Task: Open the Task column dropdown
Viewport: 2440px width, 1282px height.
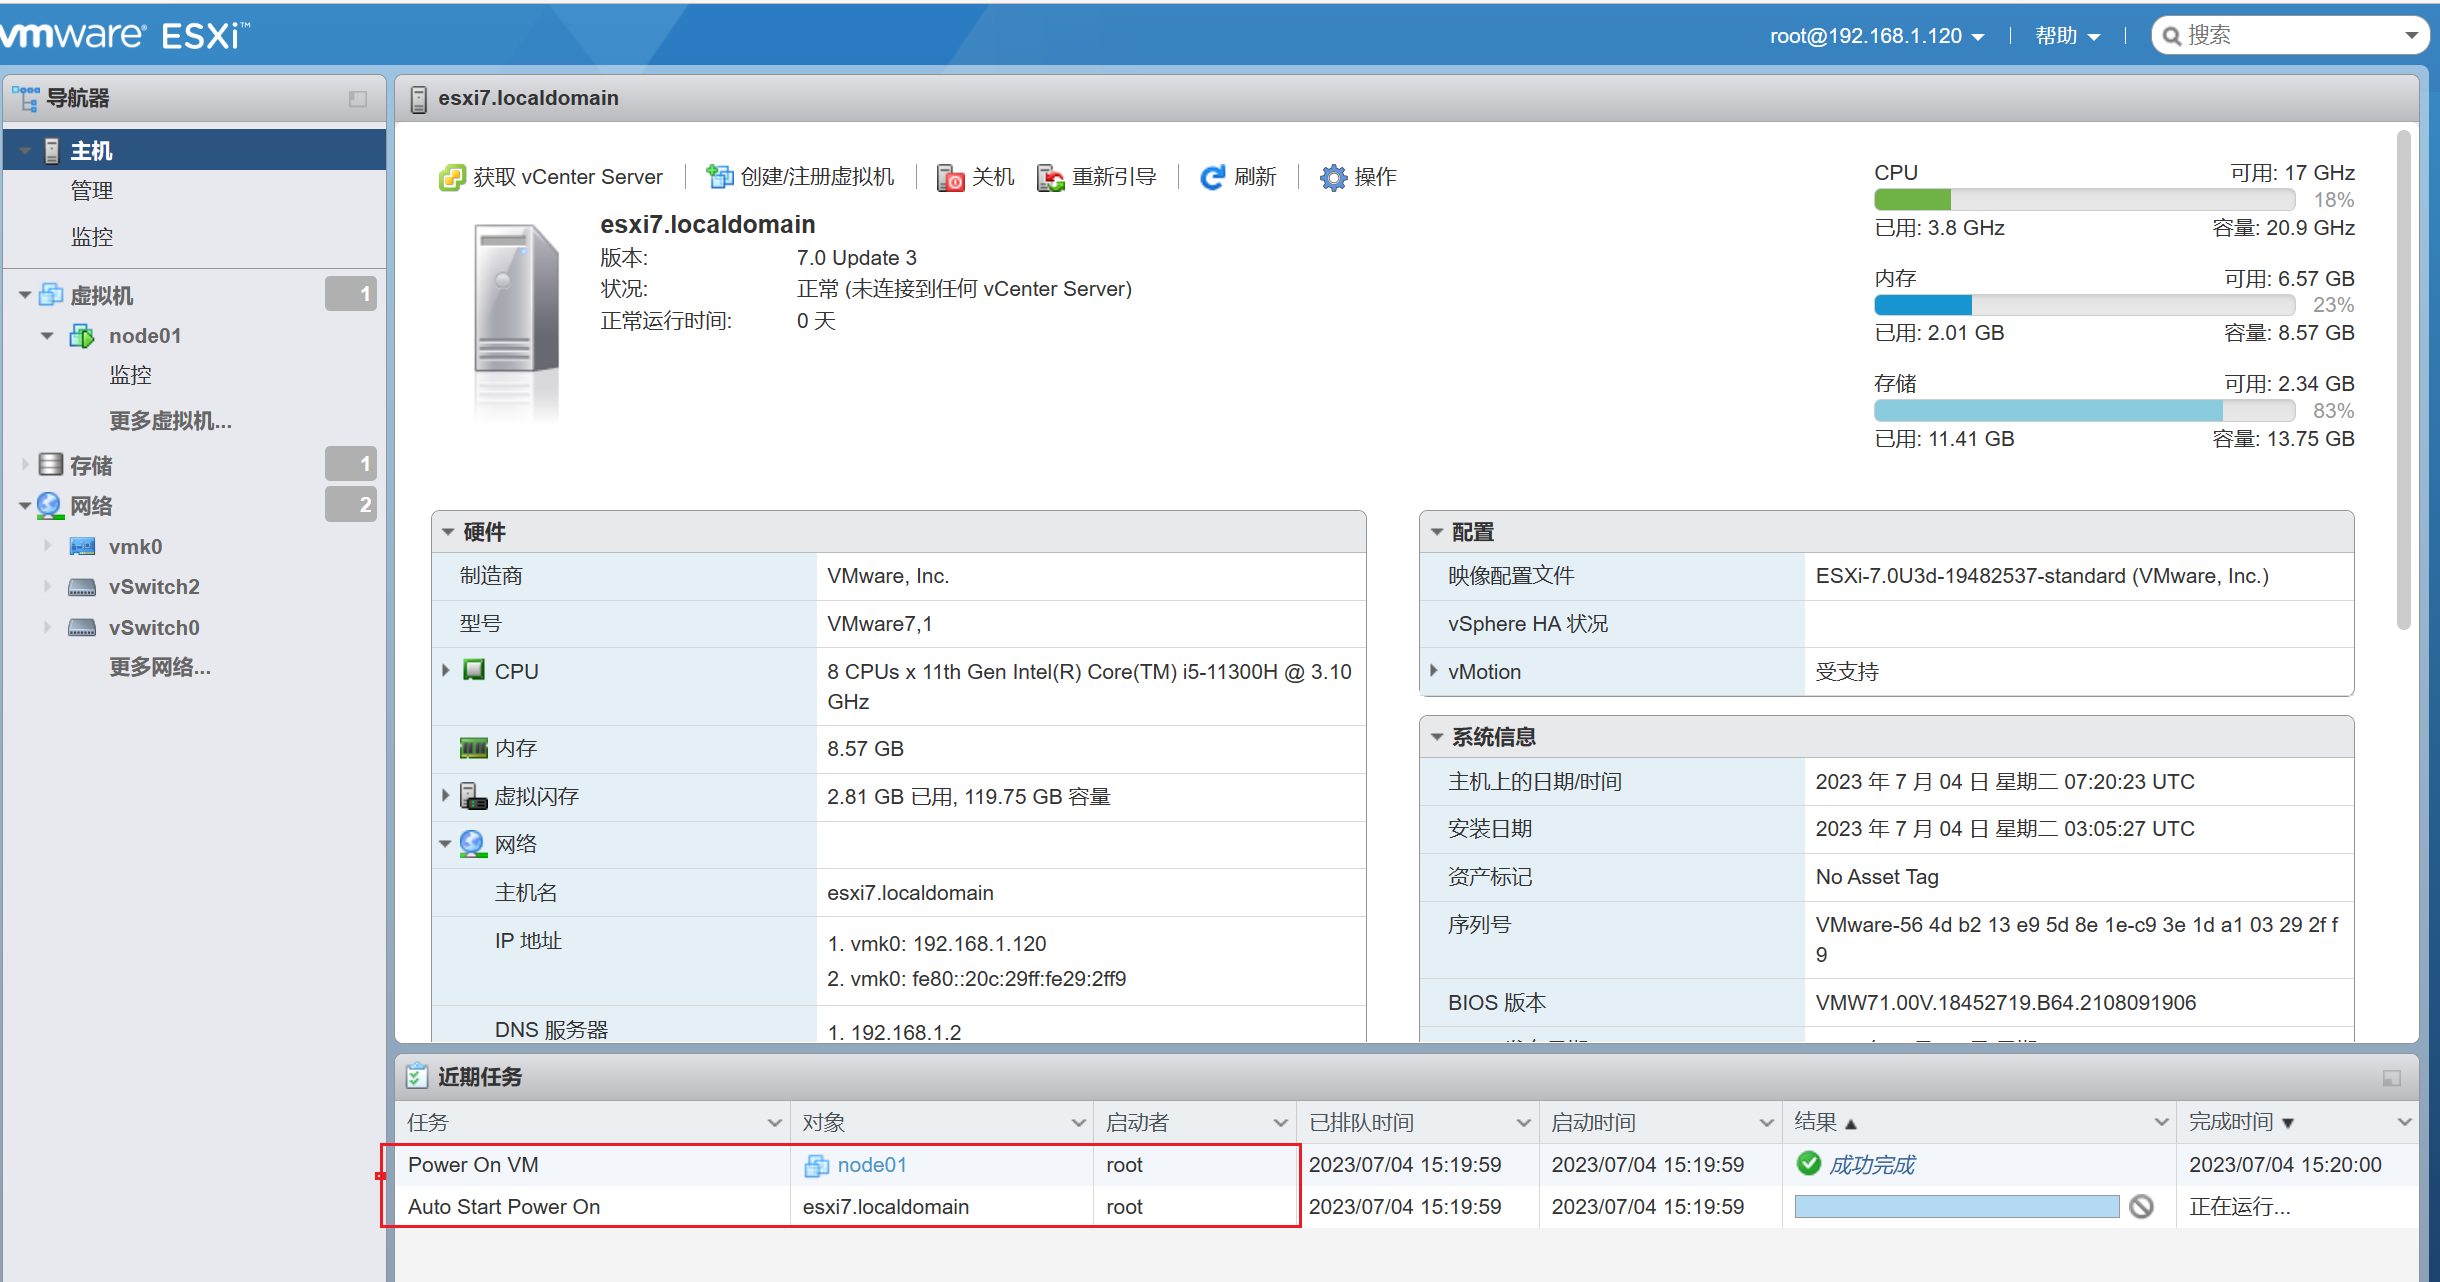Action: pos(774,1123)
